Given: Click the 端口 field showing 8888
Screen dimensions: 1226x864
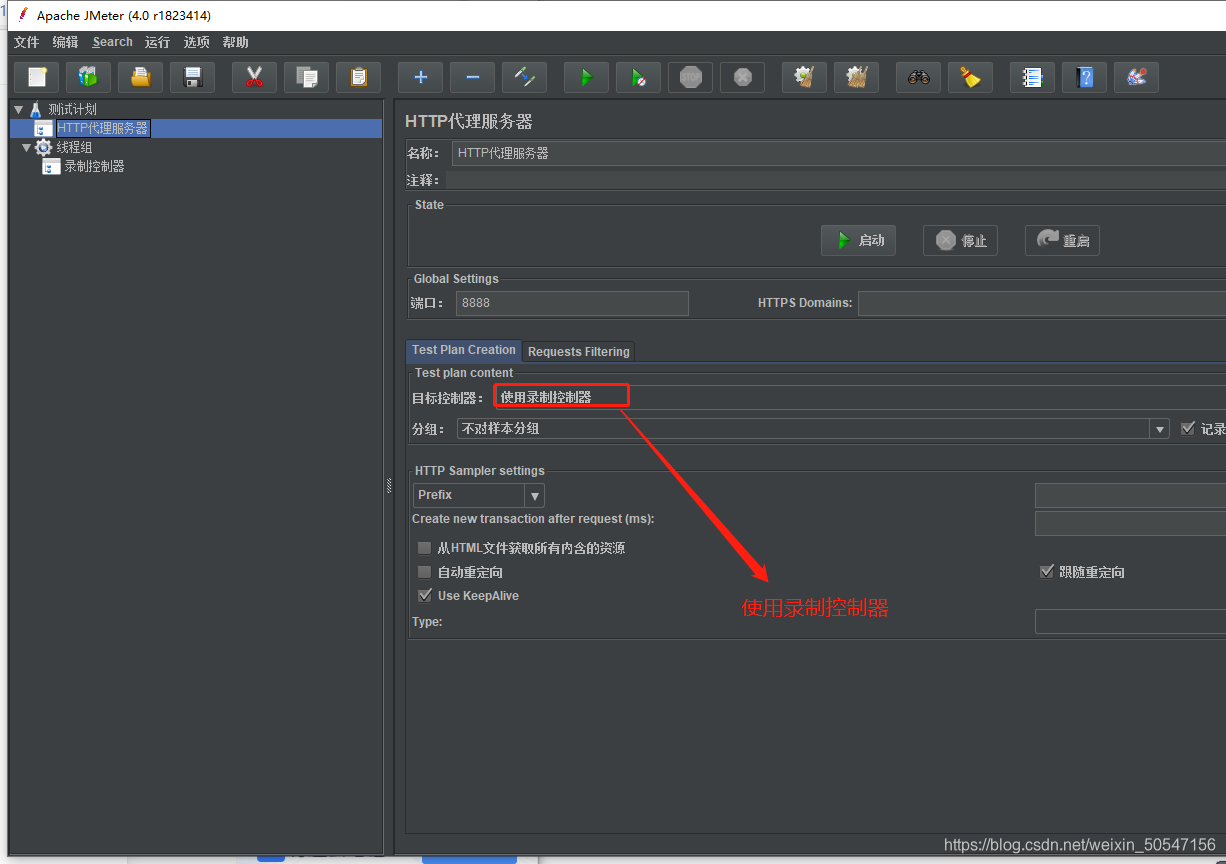Looking at the screenshot, I should (x=572, y=303).
